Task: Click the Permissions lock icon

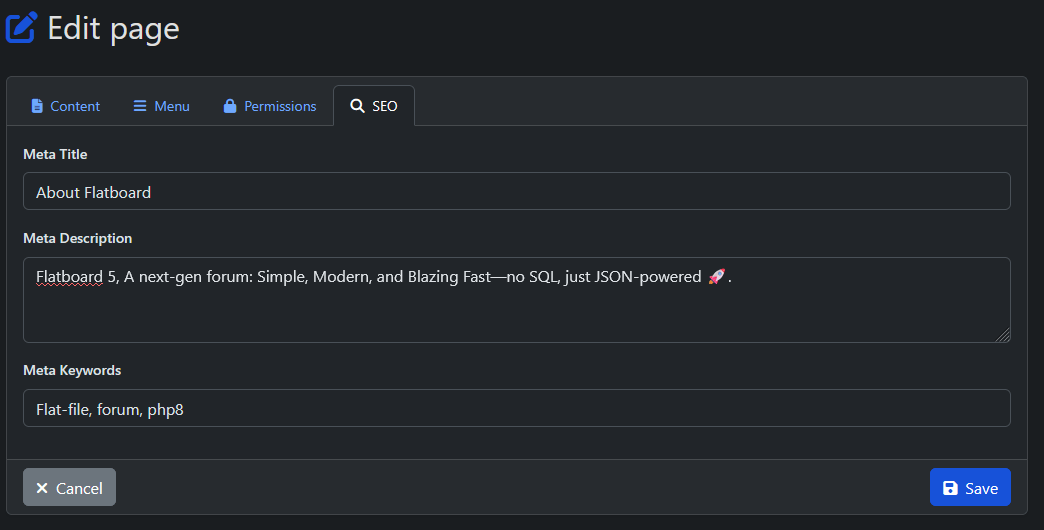Action: click(x=230, y=106)
